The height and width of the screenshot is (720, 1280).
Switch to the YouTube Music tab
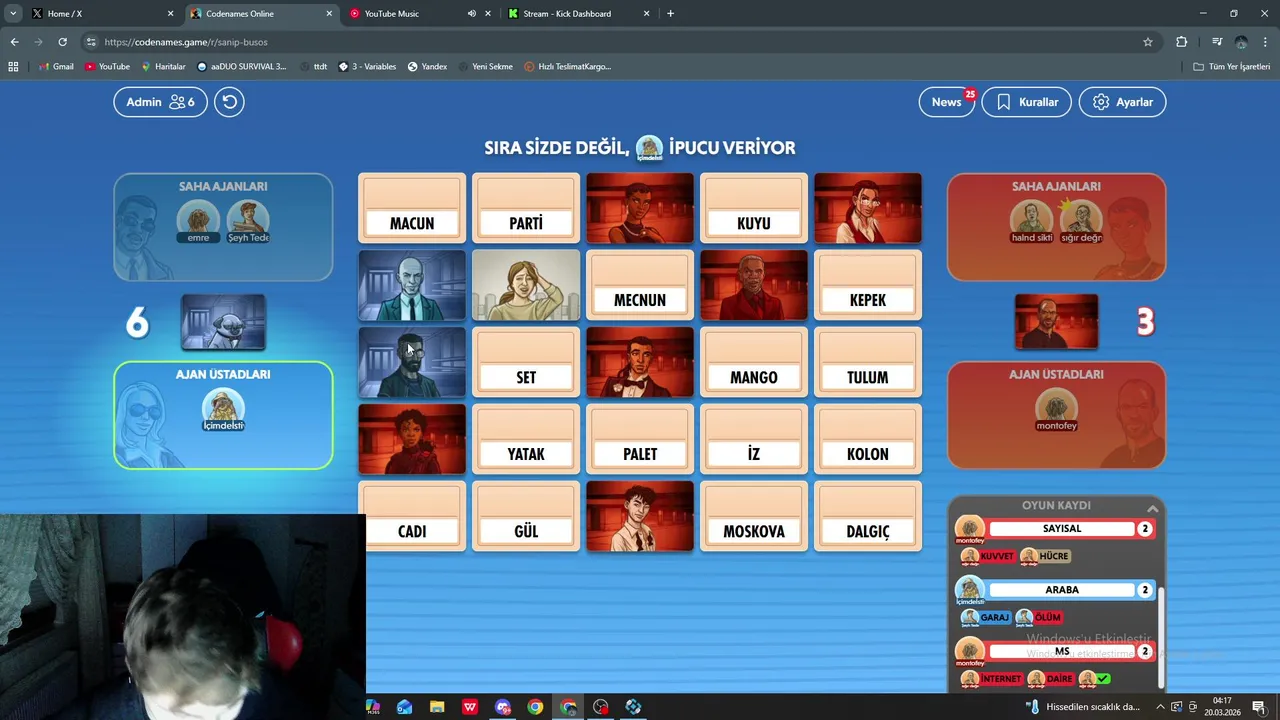(420, 14)
